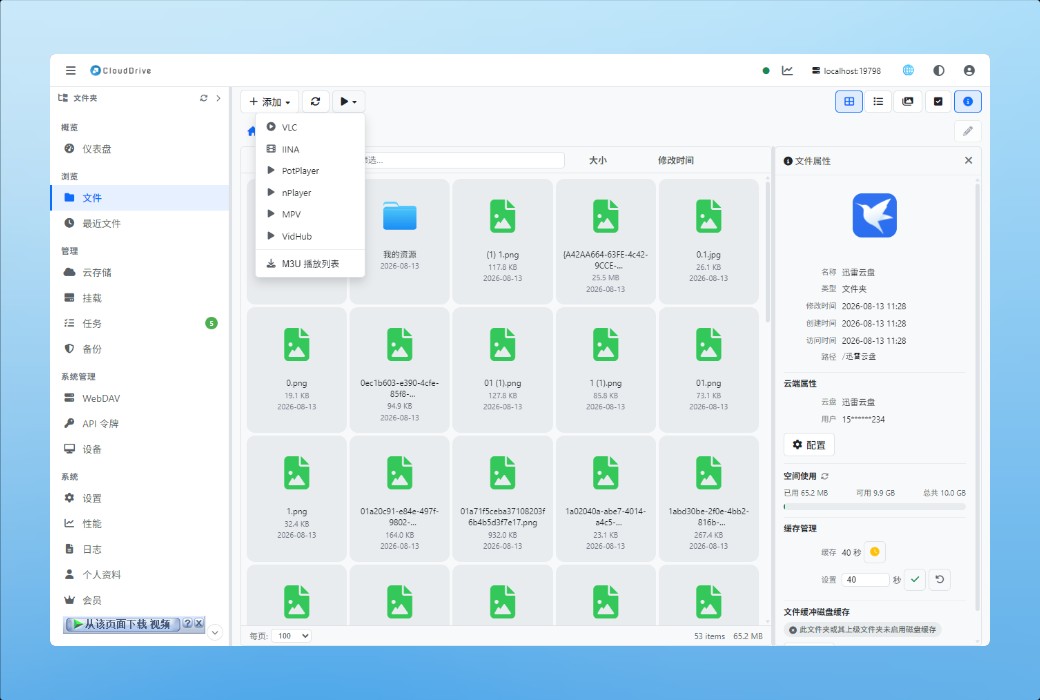Screen dimensions: 1040x700
Task: Select file 0.1.jpg
Action: (708, 242)
